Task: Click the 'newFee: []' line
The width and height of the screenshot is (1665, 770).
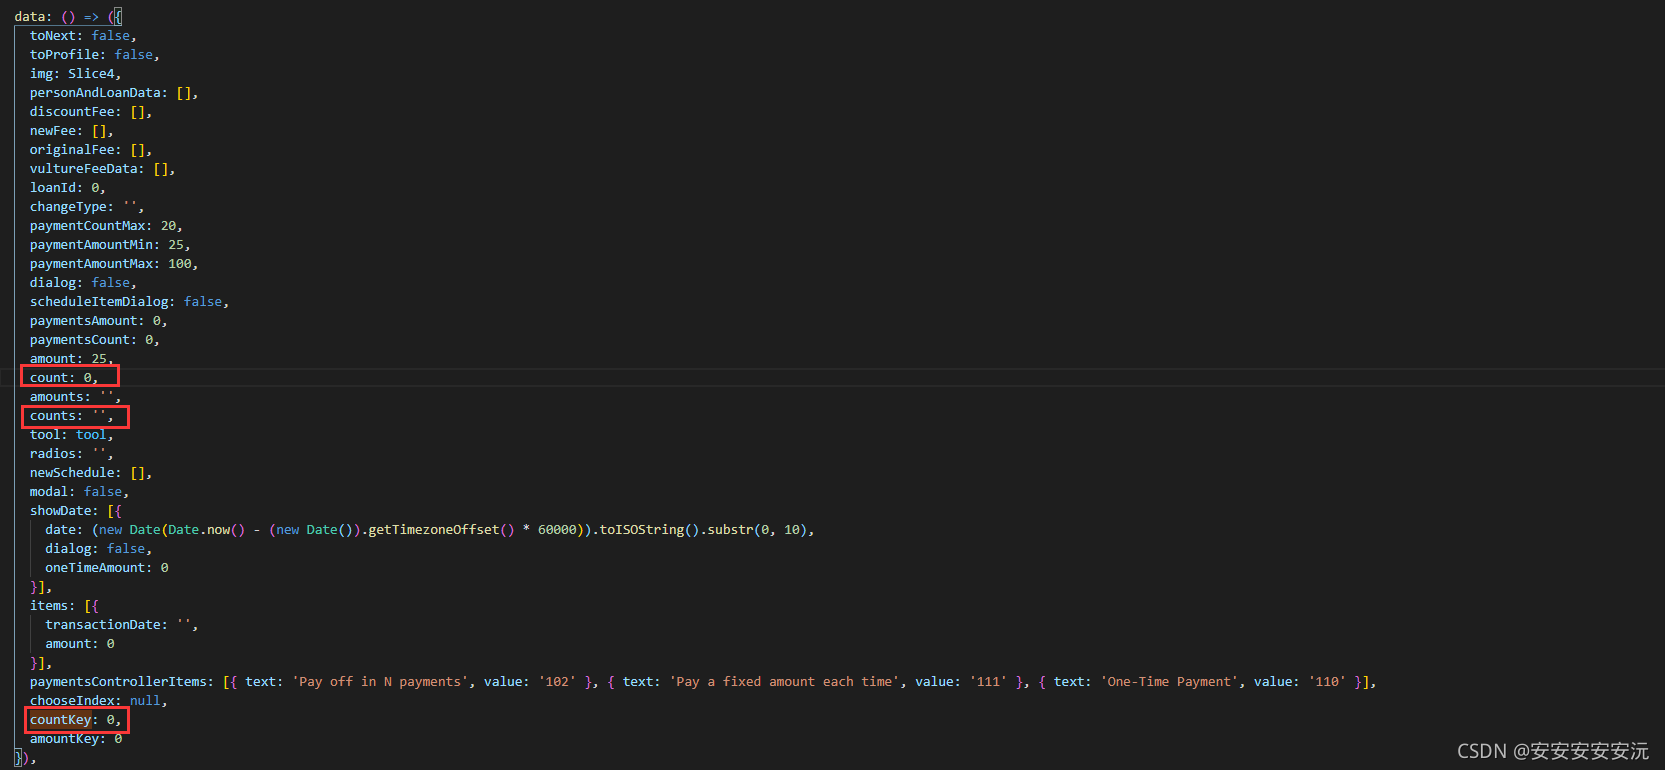Action: (72, 131)
